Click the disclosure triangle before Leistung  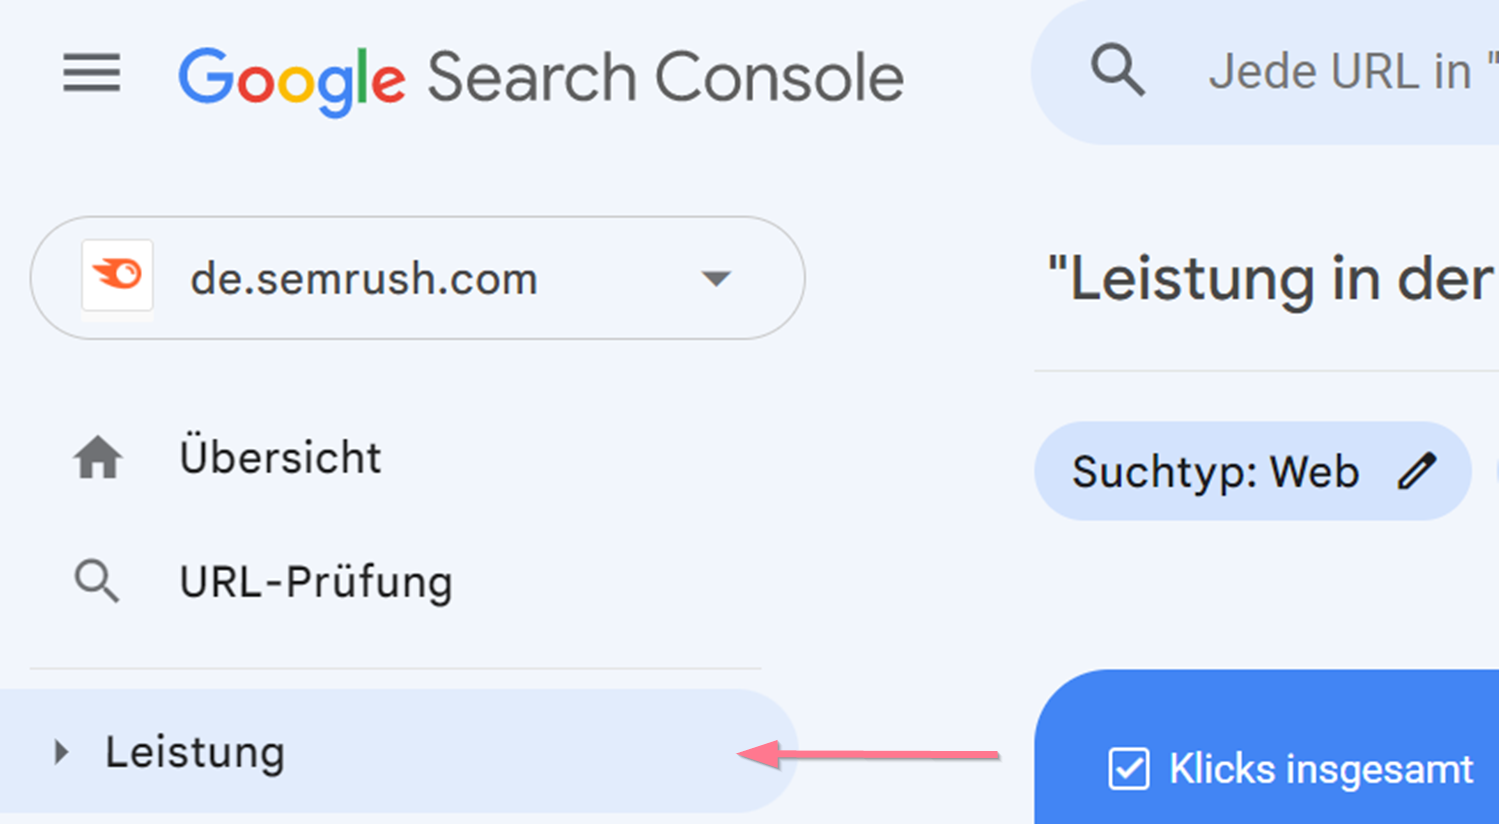60,751
